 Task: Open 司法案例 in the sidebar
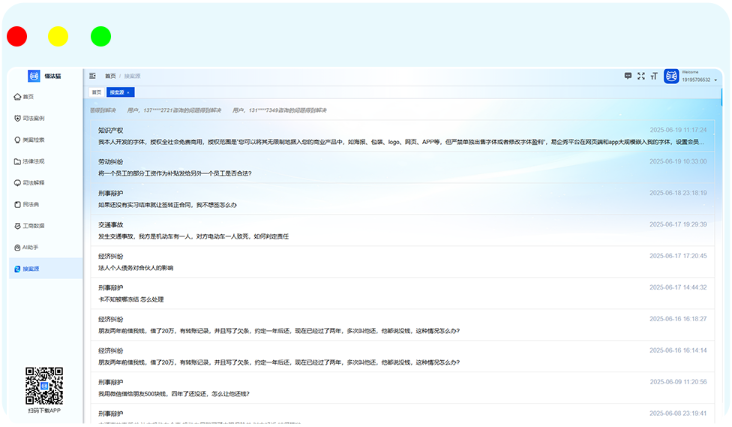point(33,118)
